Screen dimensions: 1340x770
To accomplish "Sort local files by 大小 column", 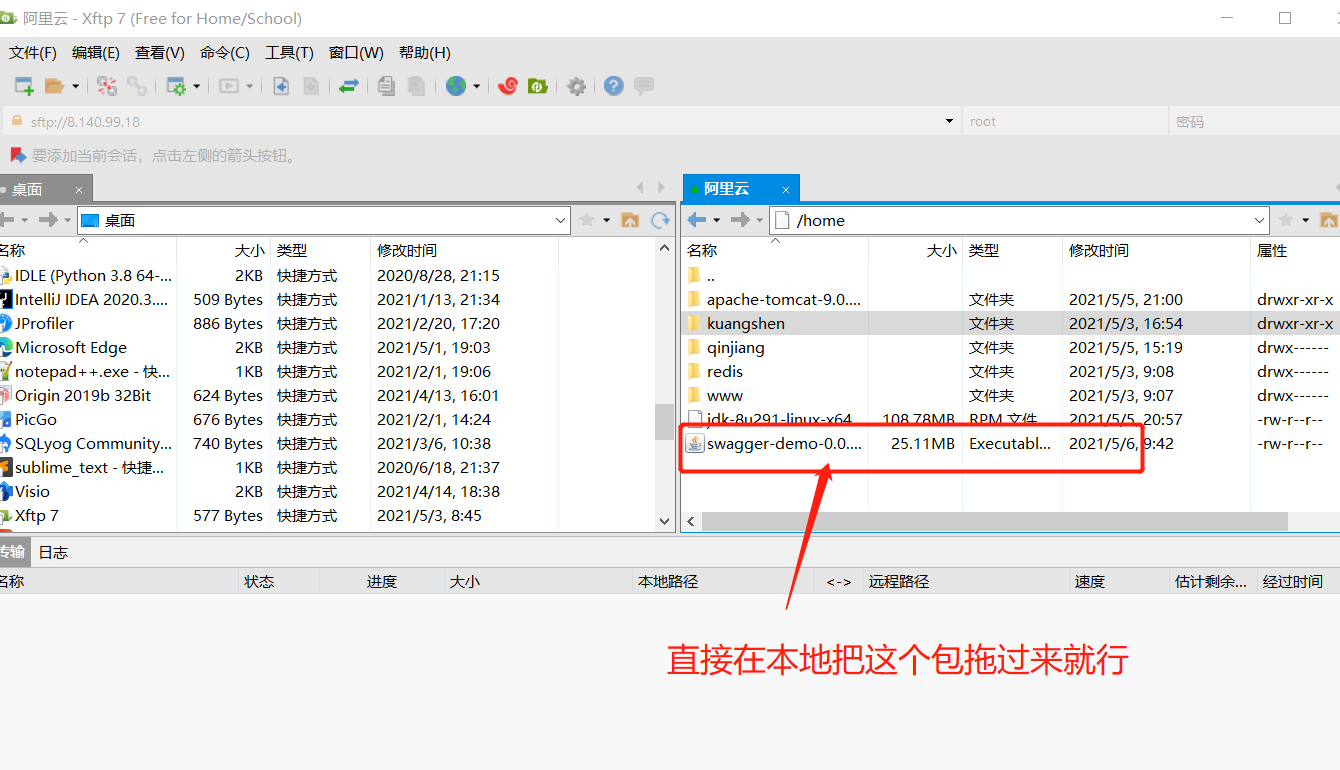I will coord(222,250).
